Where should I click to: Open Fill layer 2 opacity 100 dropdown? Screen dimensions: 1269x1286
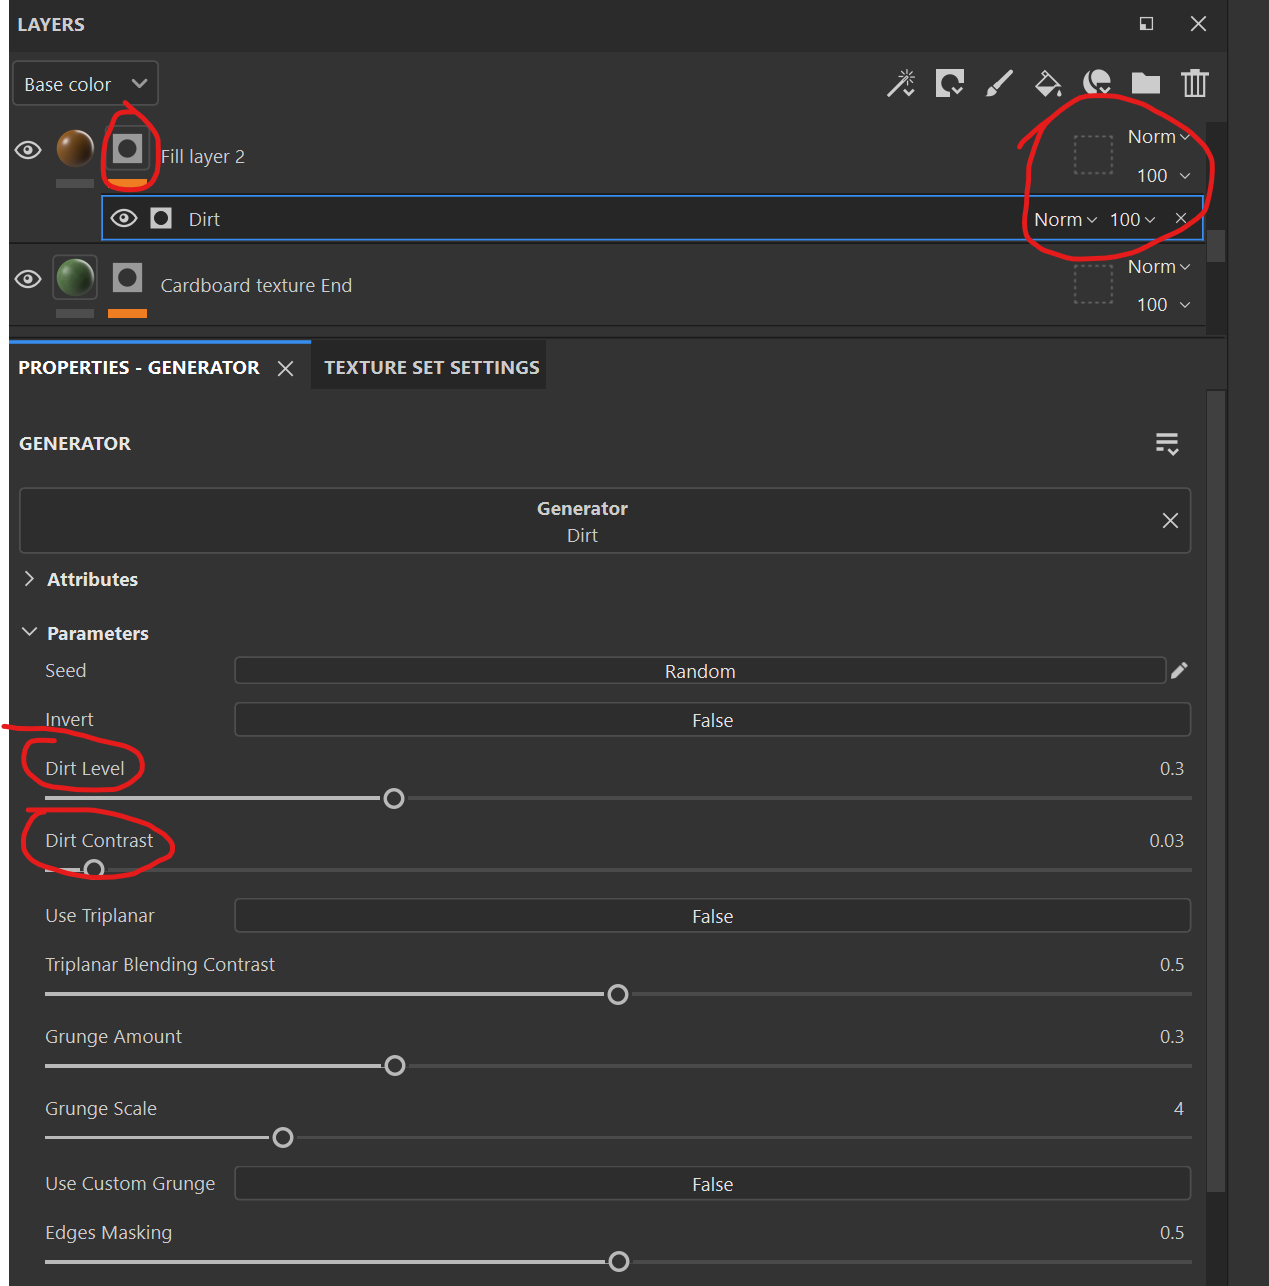click(x=1163, y=176)
